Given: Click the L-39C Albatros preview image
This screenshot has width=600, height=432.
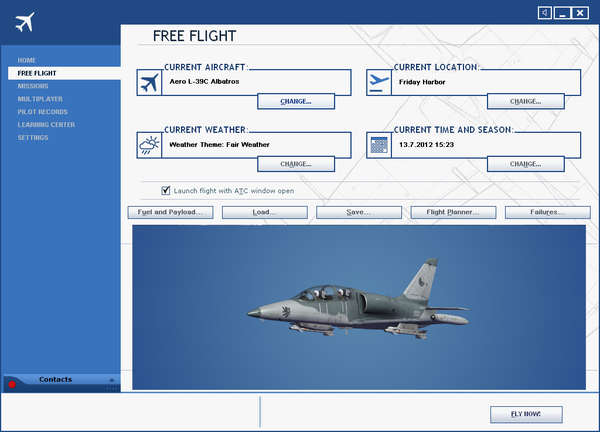Looking at the screenshot, I should pyautogui.click(x=358, y=306).
